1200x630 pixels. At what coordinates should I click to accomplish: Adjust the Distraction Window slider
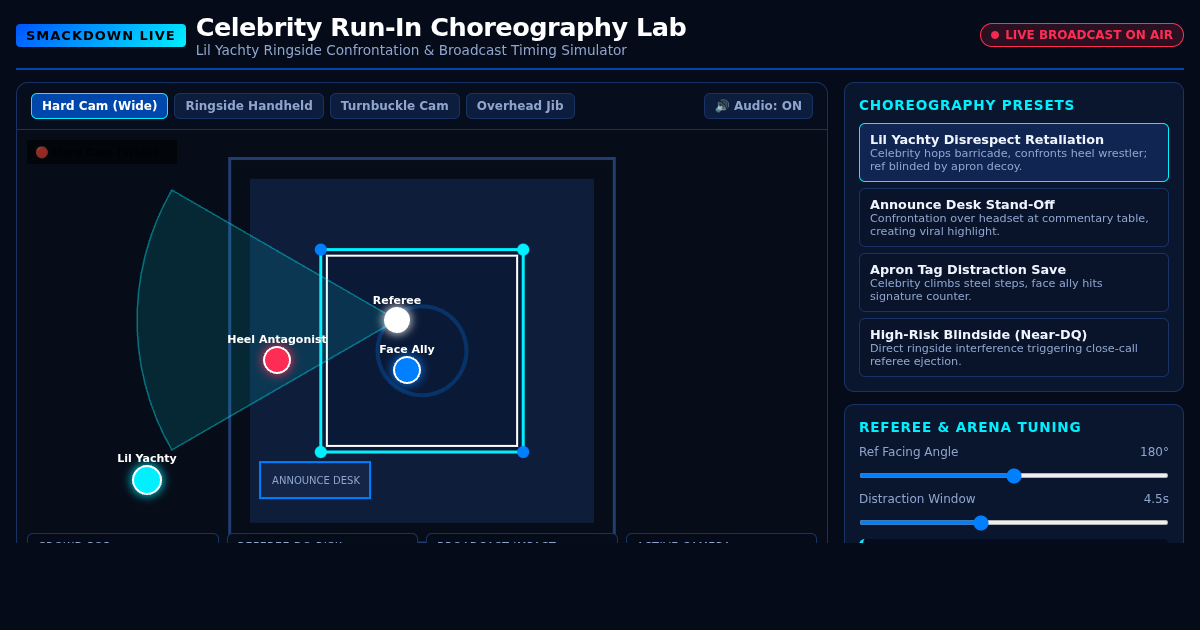point(1014,522)
